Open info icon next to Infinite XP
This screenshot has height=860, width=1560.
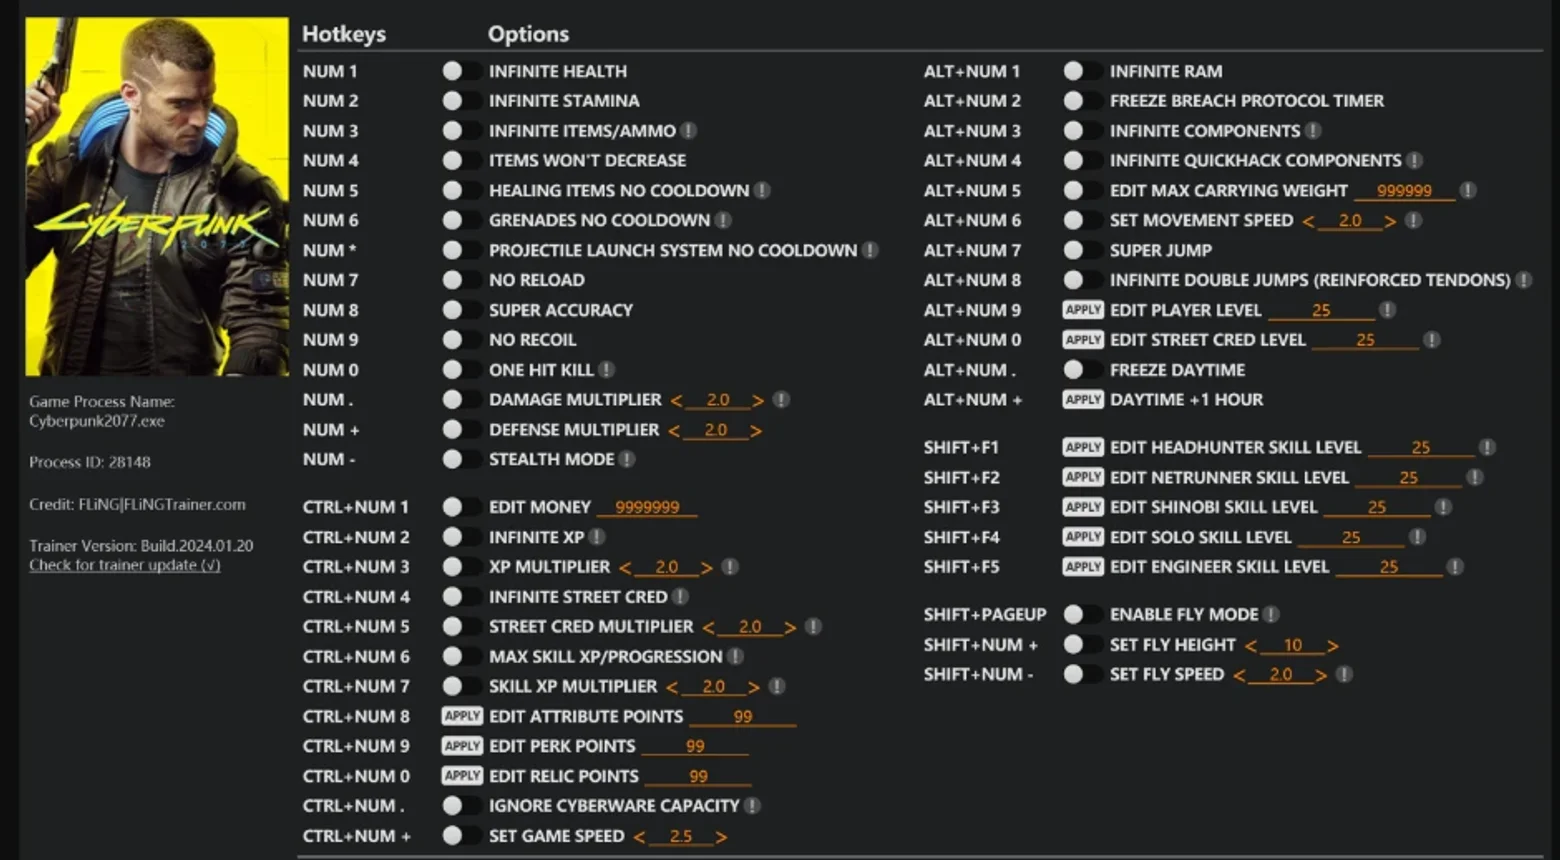pyautogui.click(x=597, y=537)
